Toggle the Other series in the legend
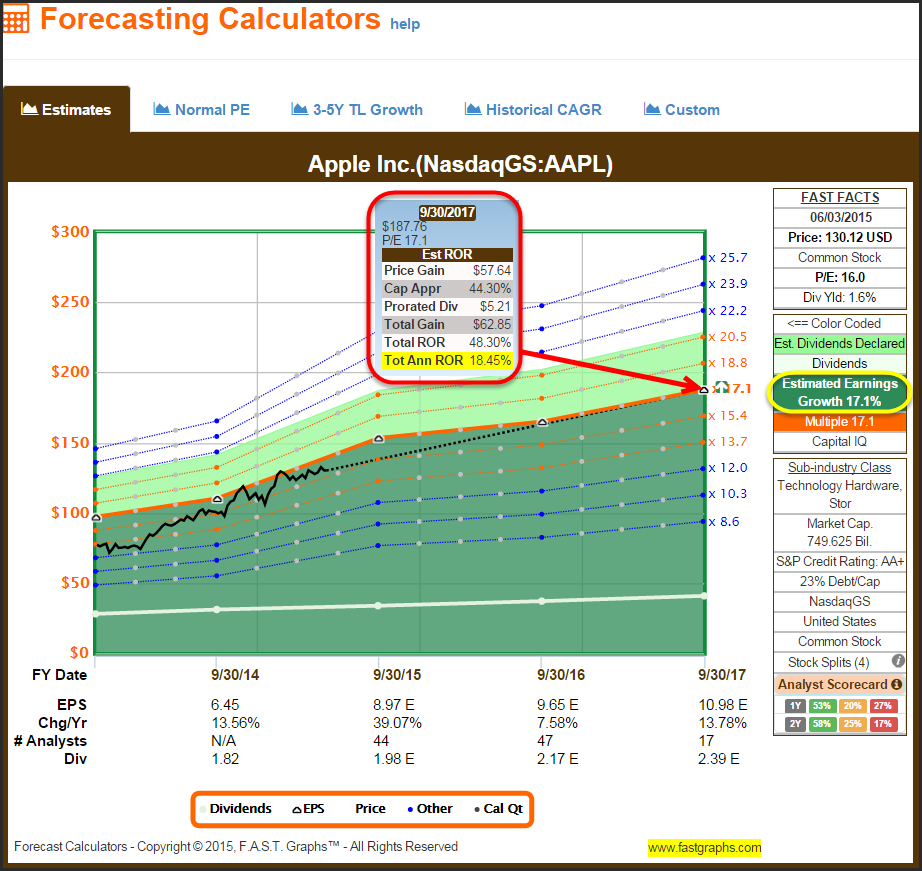This screenshot has width=922, height=871. pos(428,808)
